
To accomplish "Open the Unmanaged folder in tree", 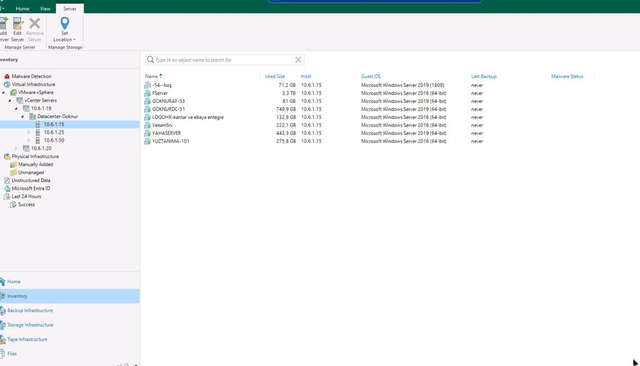I will pyautogui.click(x=31, y=172).
